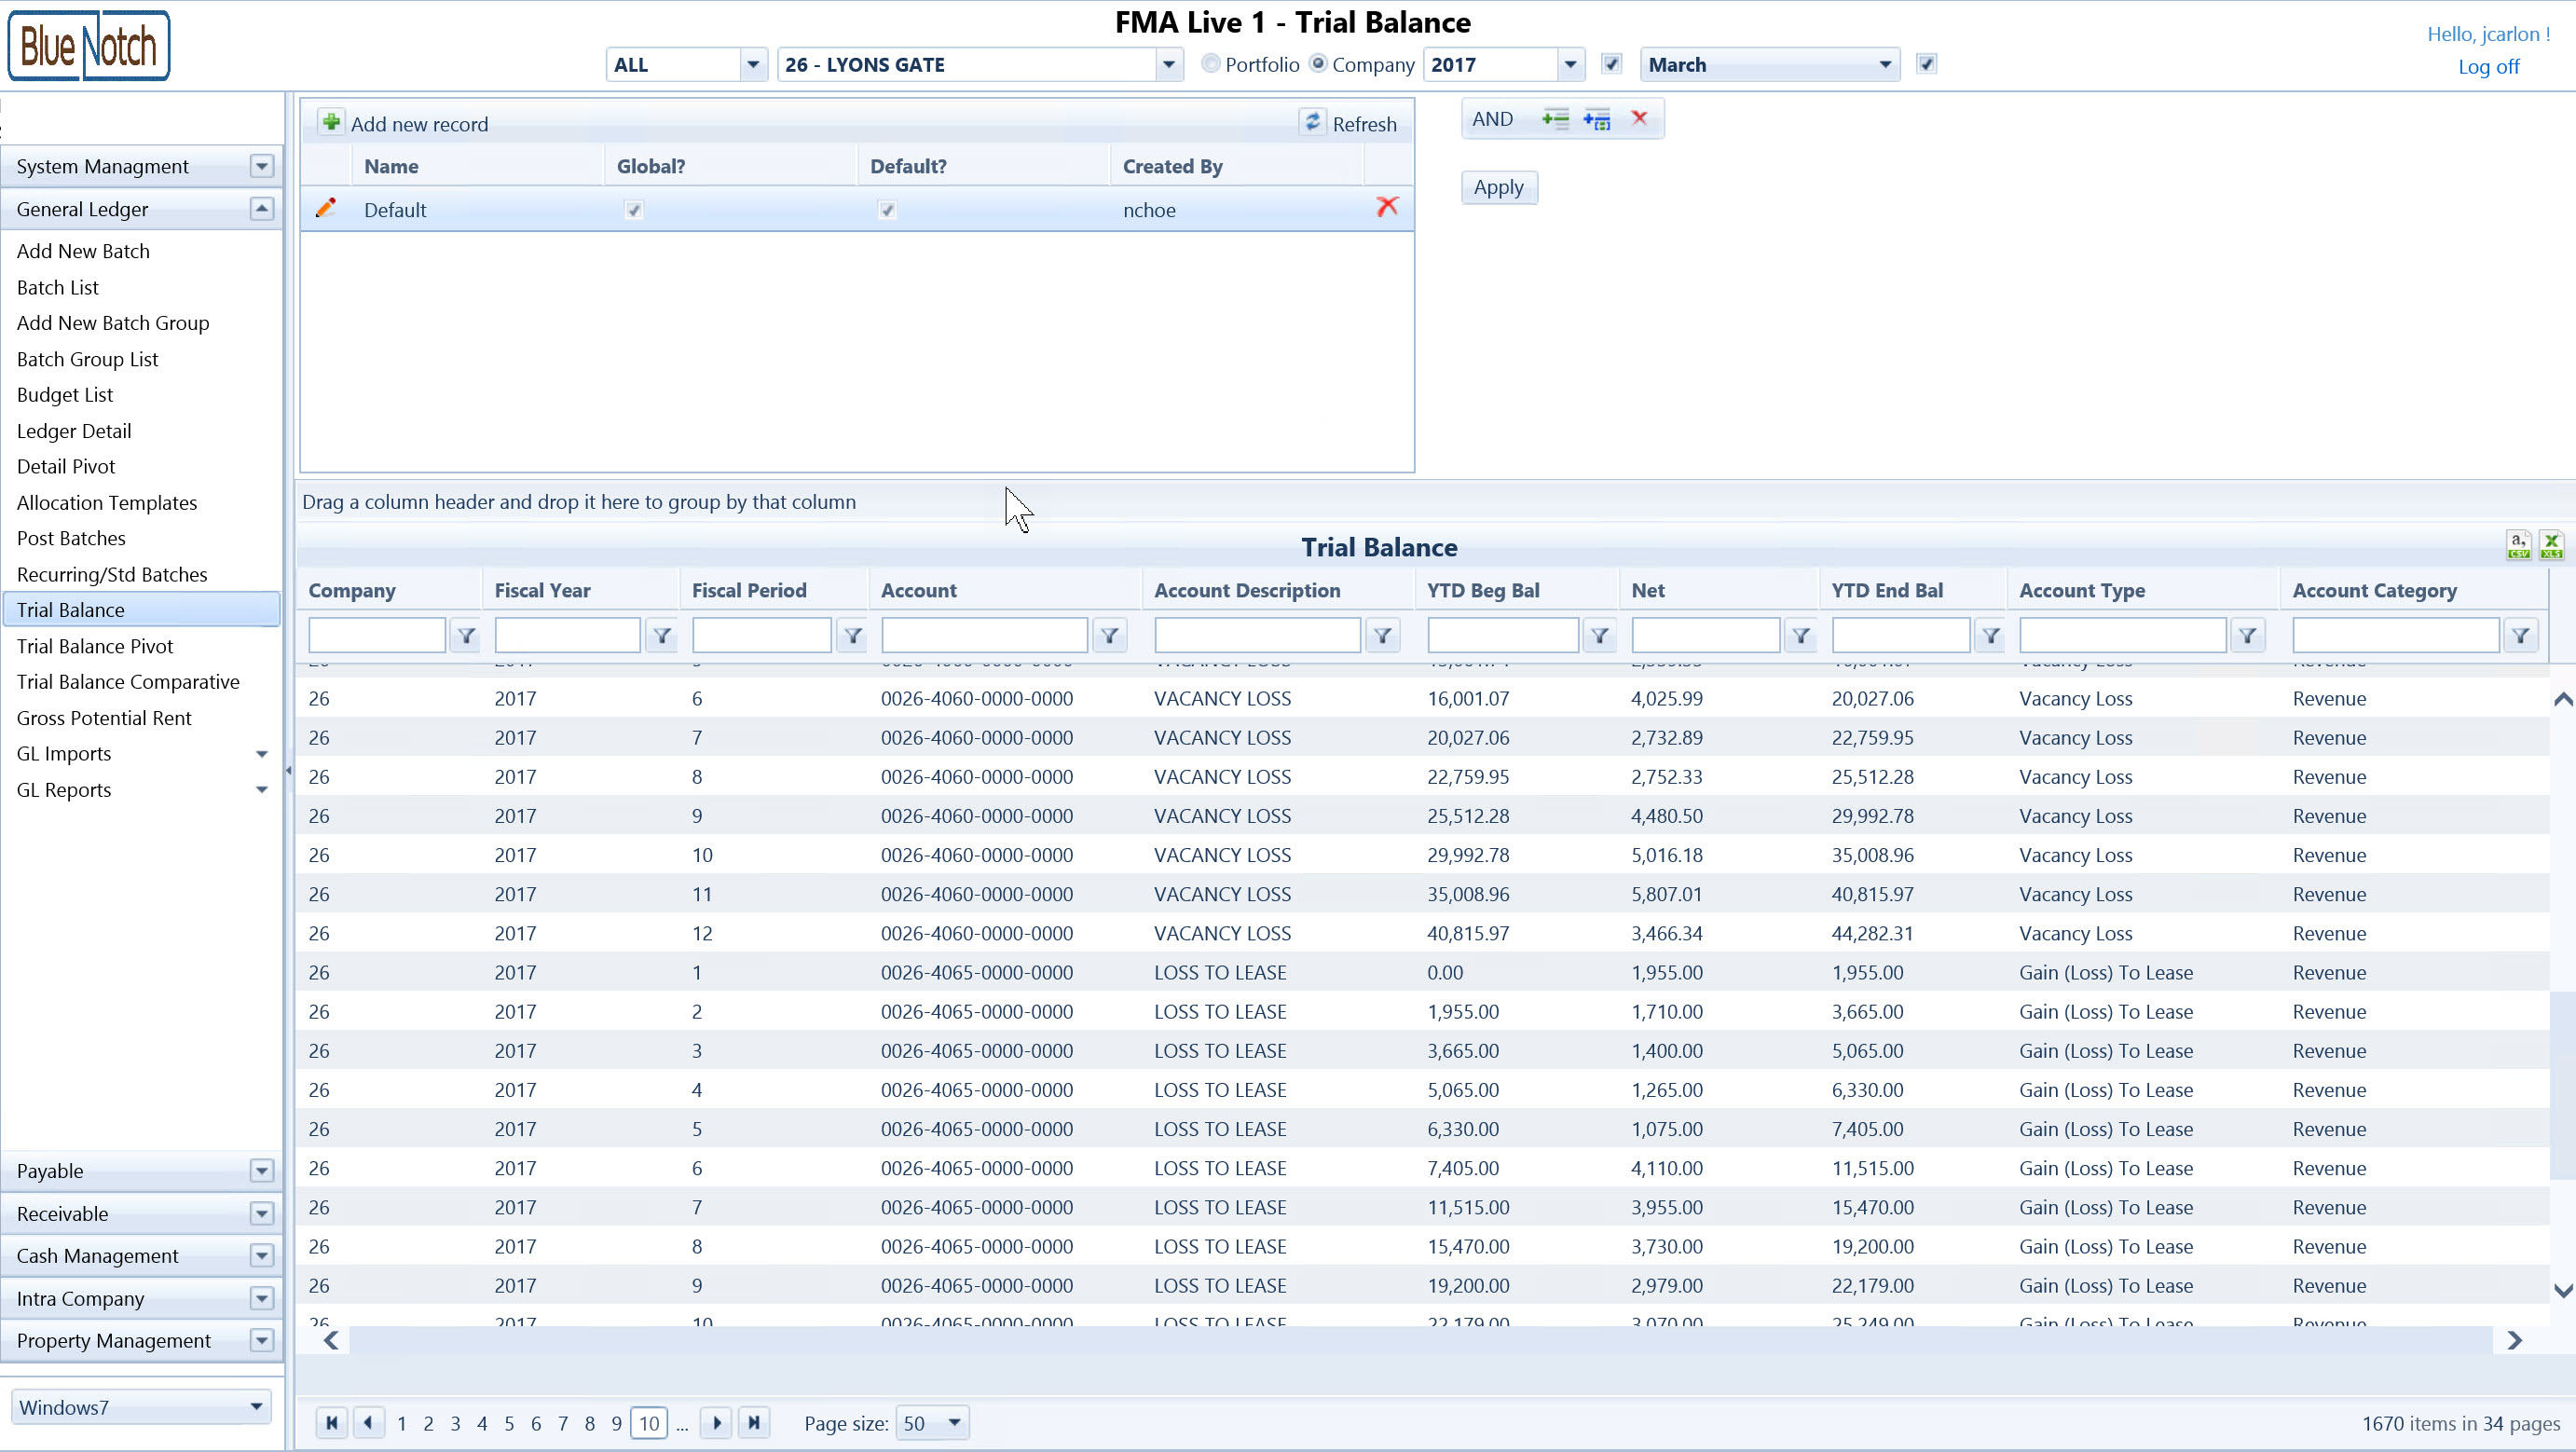Expand the Payable section
The height and width of the screenshot is (1452, 2576).
[261, 1171]
